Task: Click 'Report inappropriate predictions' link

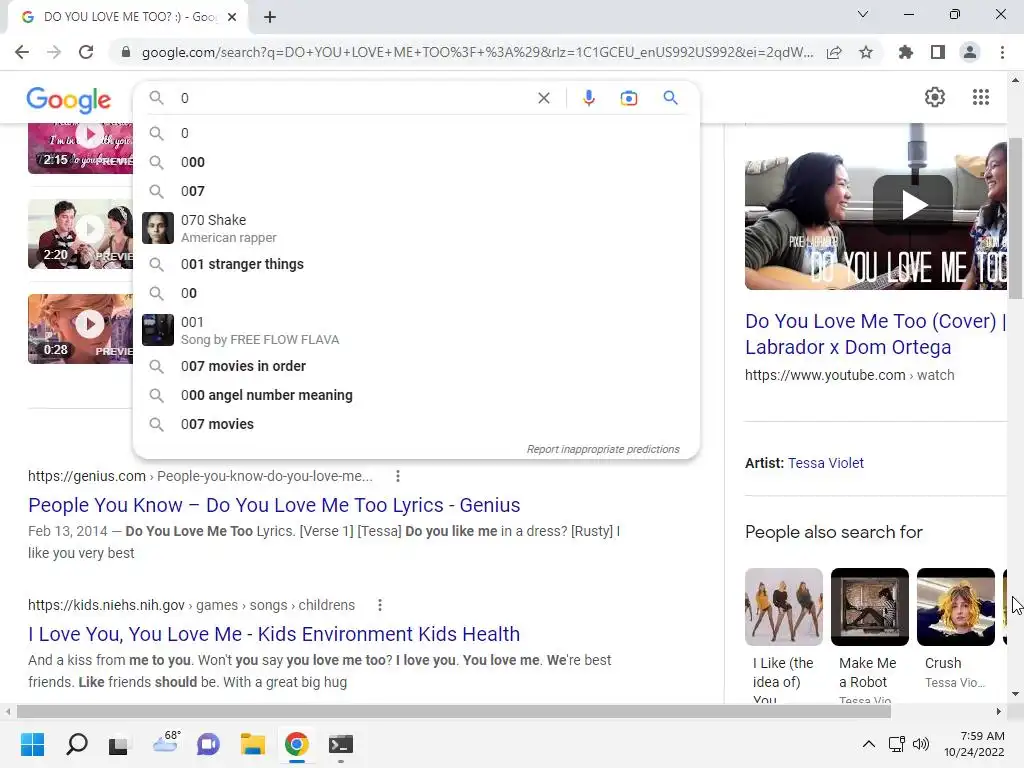Action: [x=603, y=449]
